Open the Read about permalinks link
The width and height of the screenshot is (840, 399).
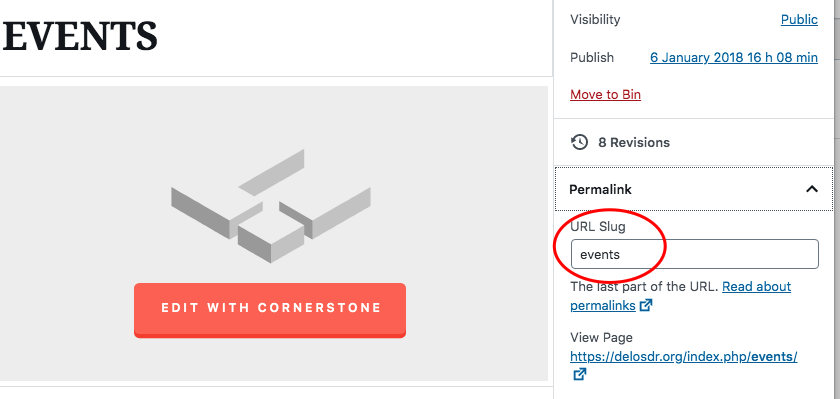[680, 296]
